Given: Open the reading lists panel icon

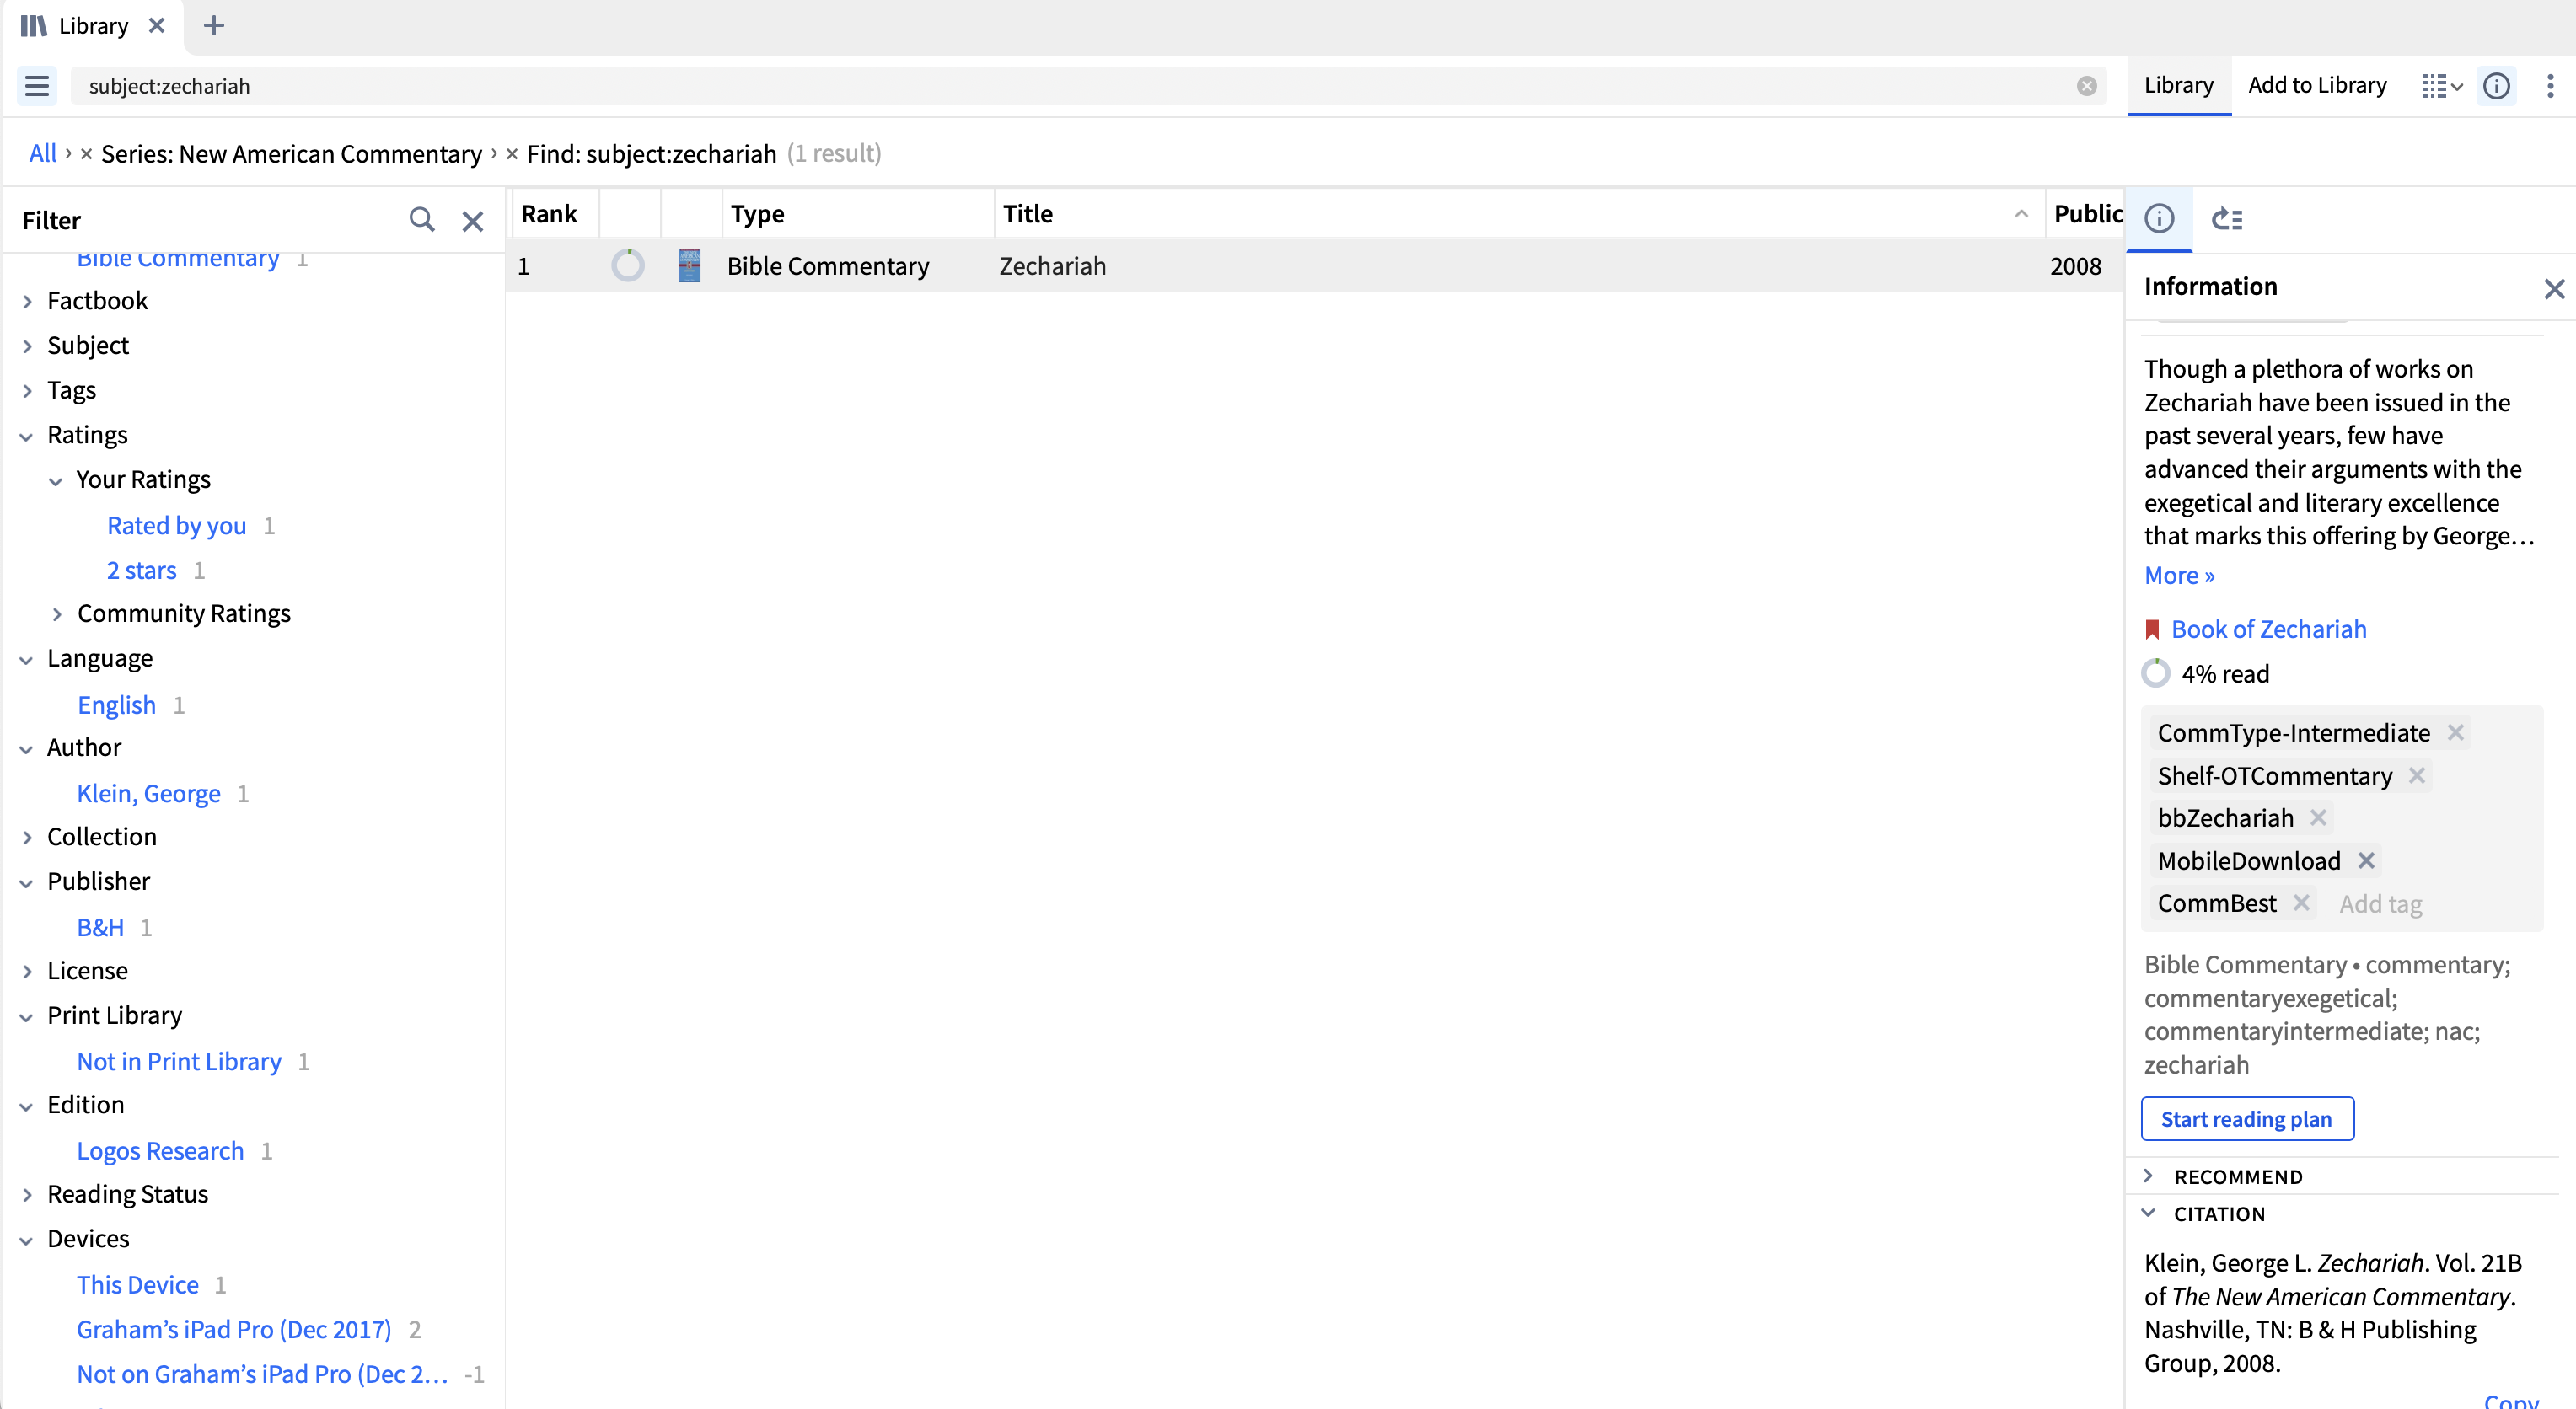Looking at the screenshot, I should (2227, 219).
